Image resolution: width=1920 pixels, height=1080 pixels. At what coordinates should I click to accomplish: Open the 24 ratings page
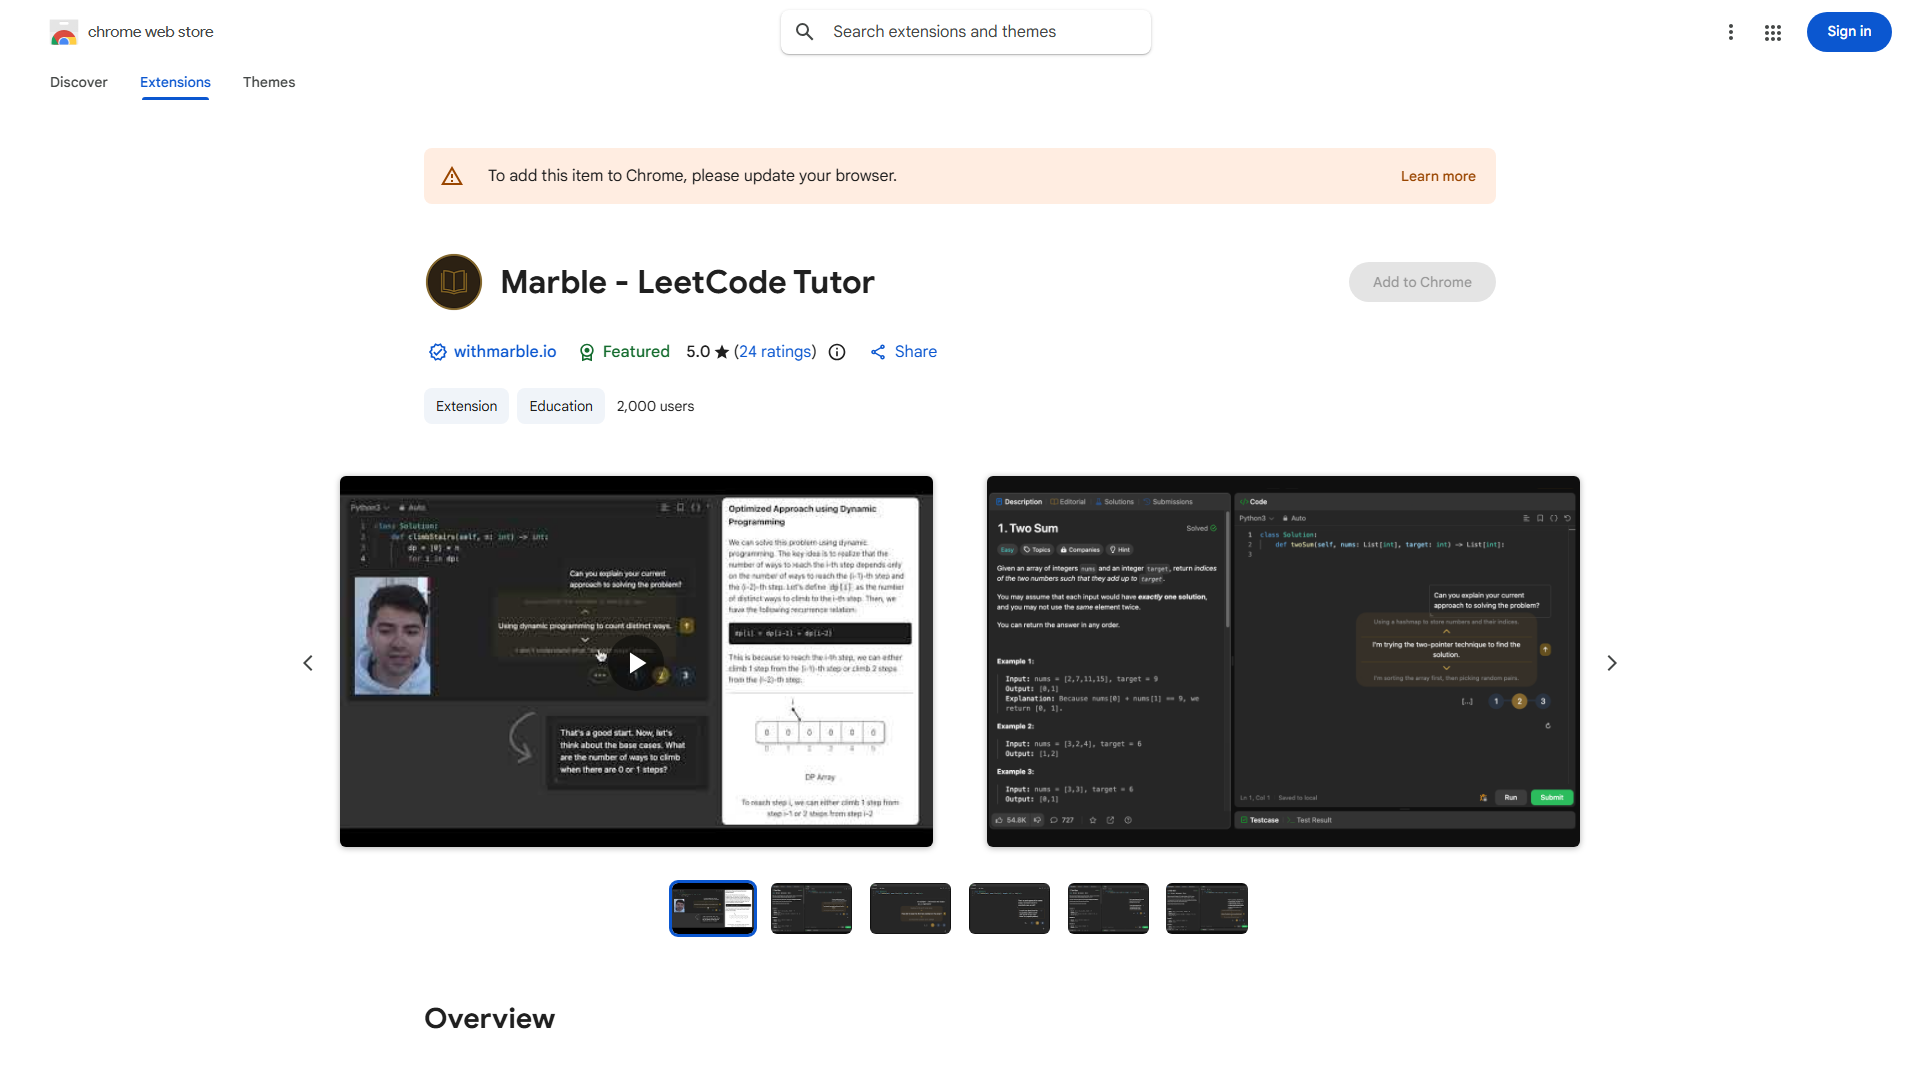pos(775,352)
